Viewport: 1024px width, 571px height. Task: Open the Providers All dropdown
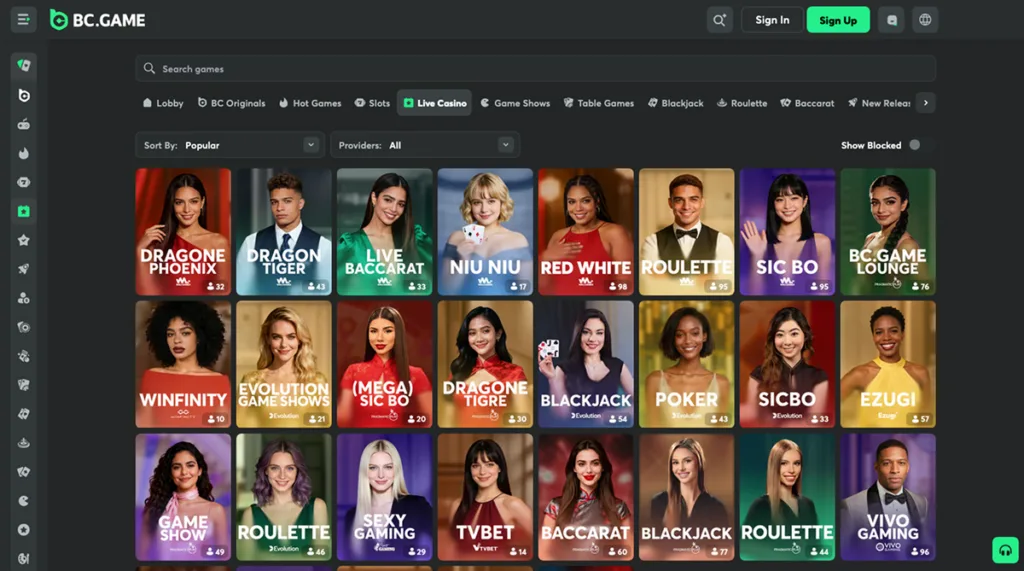[x=424, y=145]
